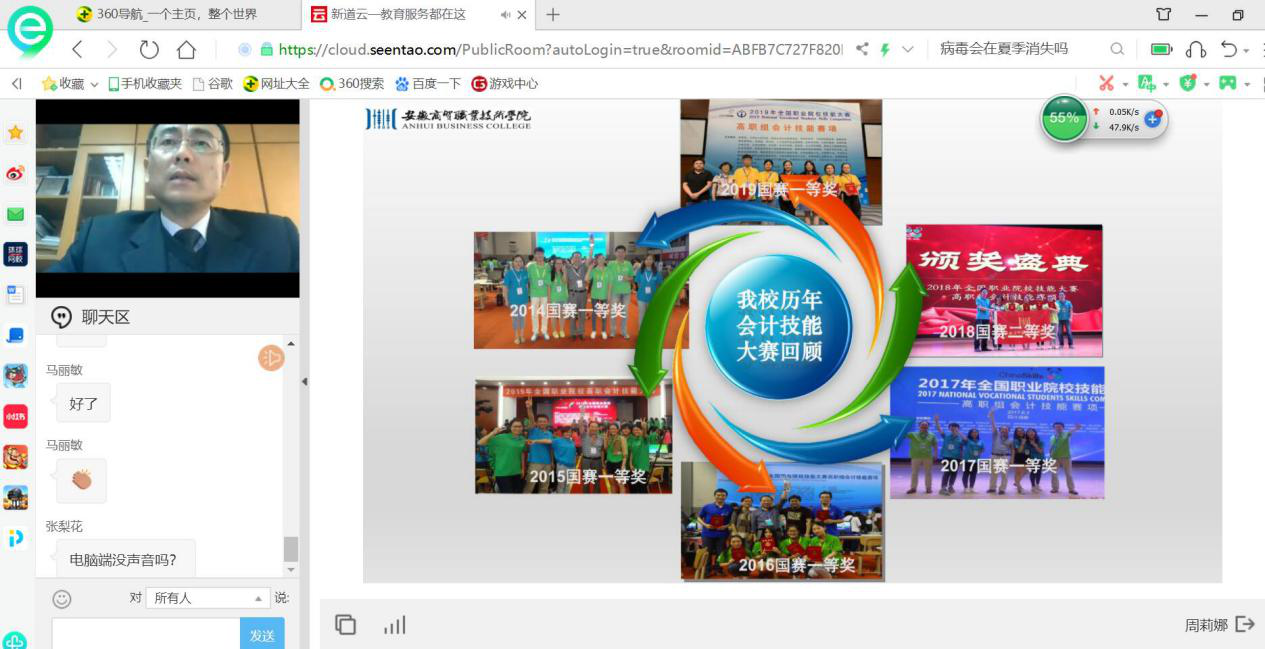Open a new browser tab with plus button

click(x=553, y=14)
